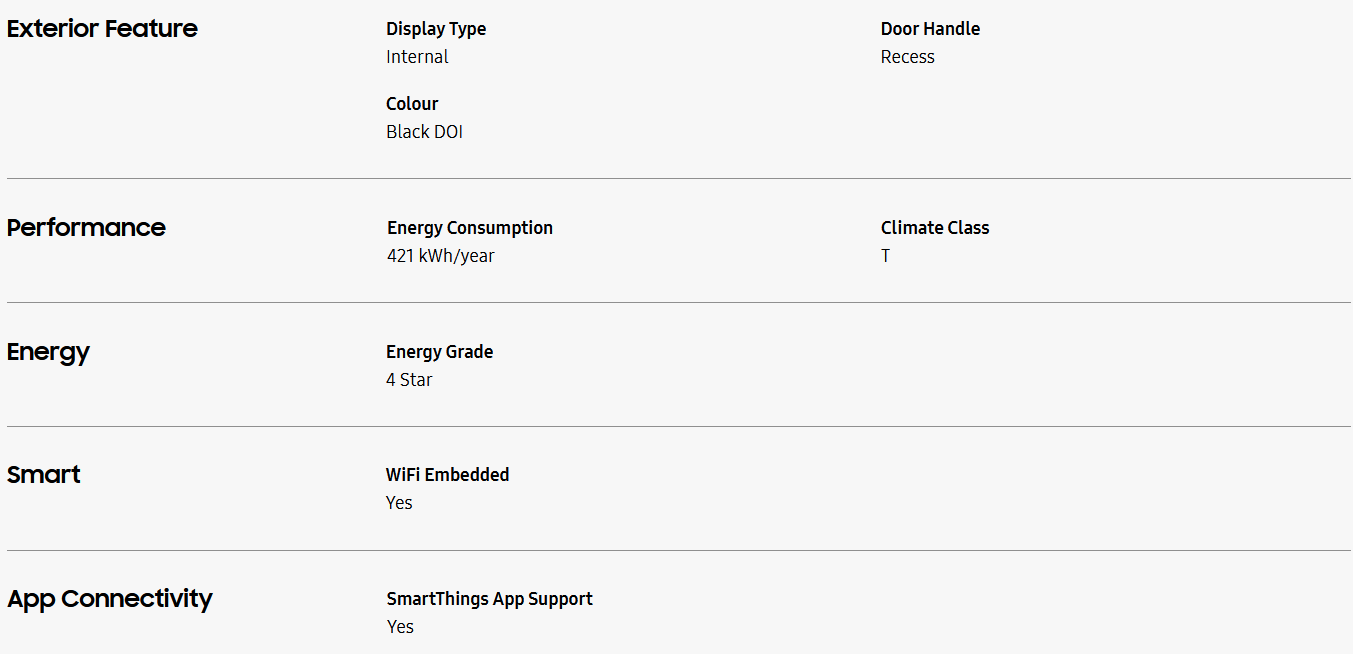Click the 4 Star energy grade value

409,380
